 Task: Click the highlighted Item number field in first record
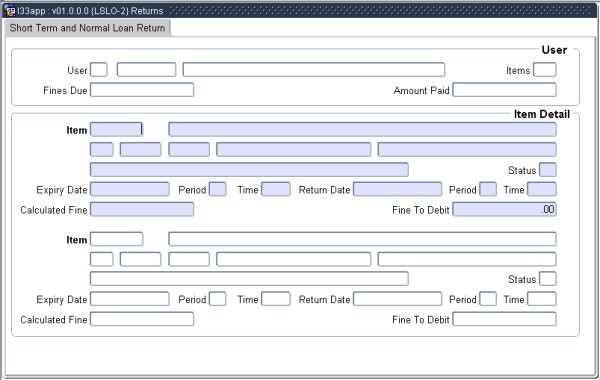point(117,129)
